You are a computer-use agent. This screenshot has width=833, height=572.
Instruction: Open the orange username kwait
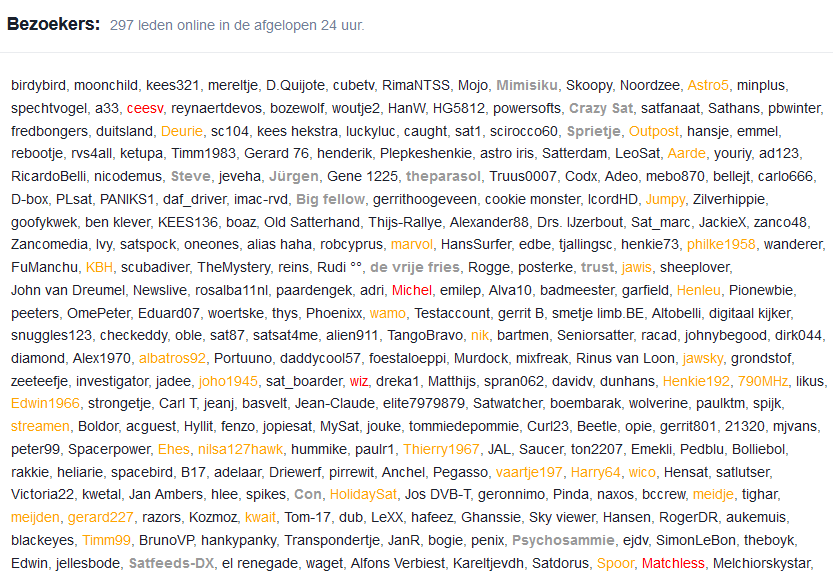260,517
